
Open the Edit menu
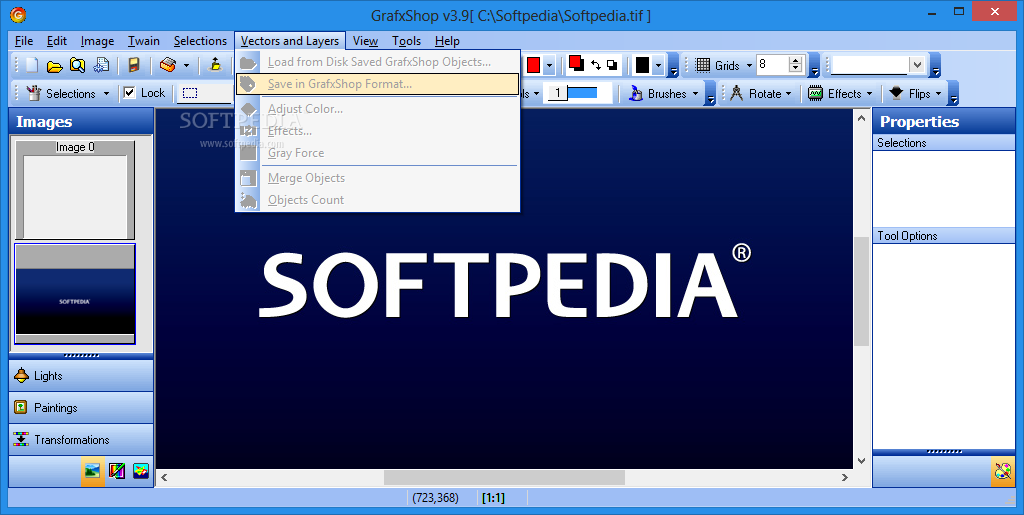pos(57,40)
